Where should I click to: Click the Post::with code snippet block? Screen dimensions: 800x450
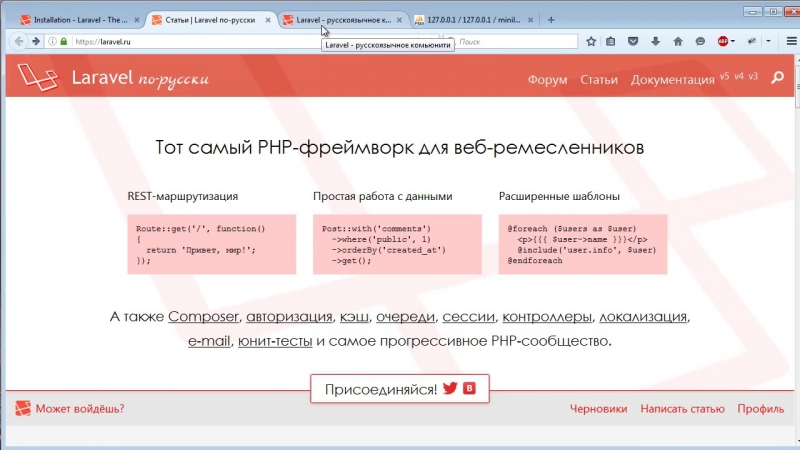tap(397, 244)
